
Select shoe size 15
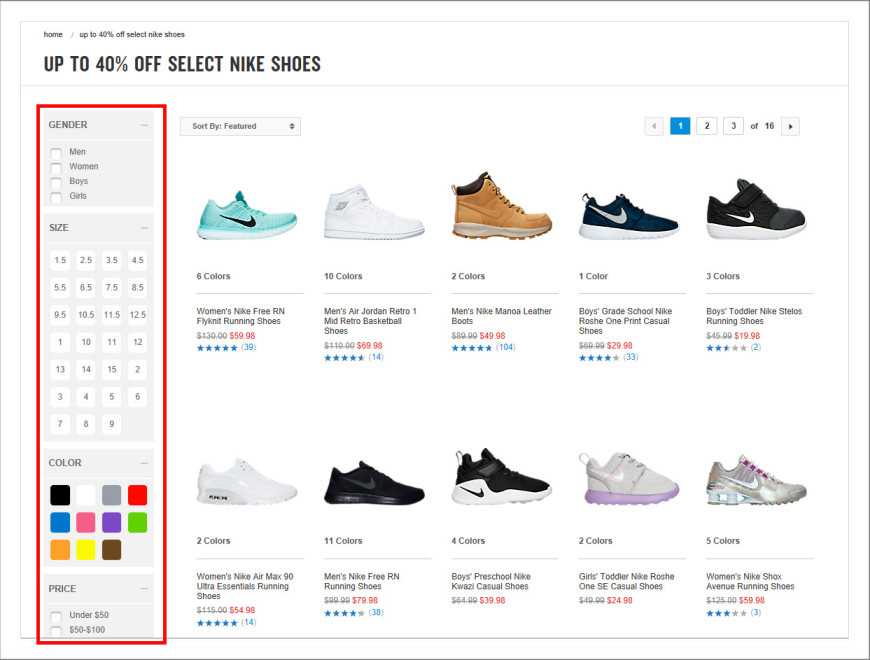click(112, 369)
